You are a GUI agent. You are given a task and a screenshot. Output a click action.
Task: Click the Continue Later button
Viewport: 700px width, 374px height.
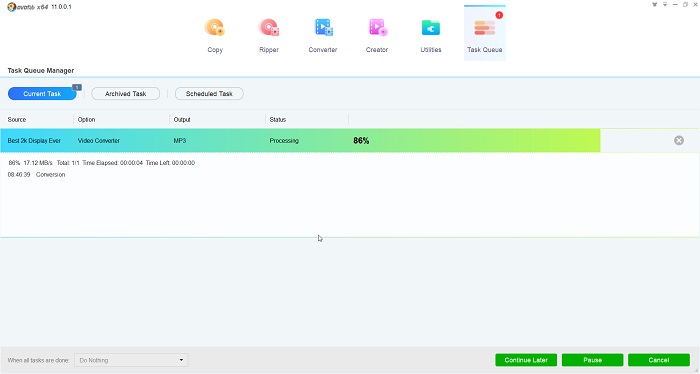526,360
